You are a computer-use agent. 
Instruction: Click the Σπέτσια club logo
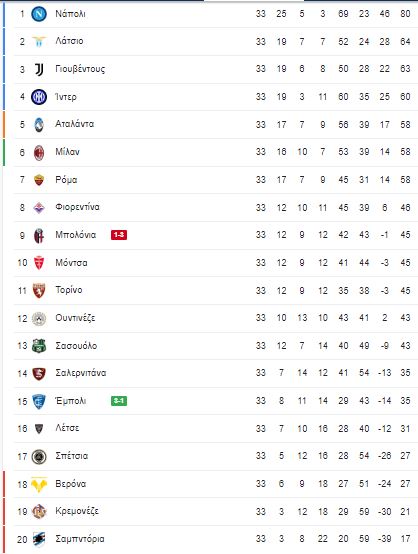(x=39, y=456)
